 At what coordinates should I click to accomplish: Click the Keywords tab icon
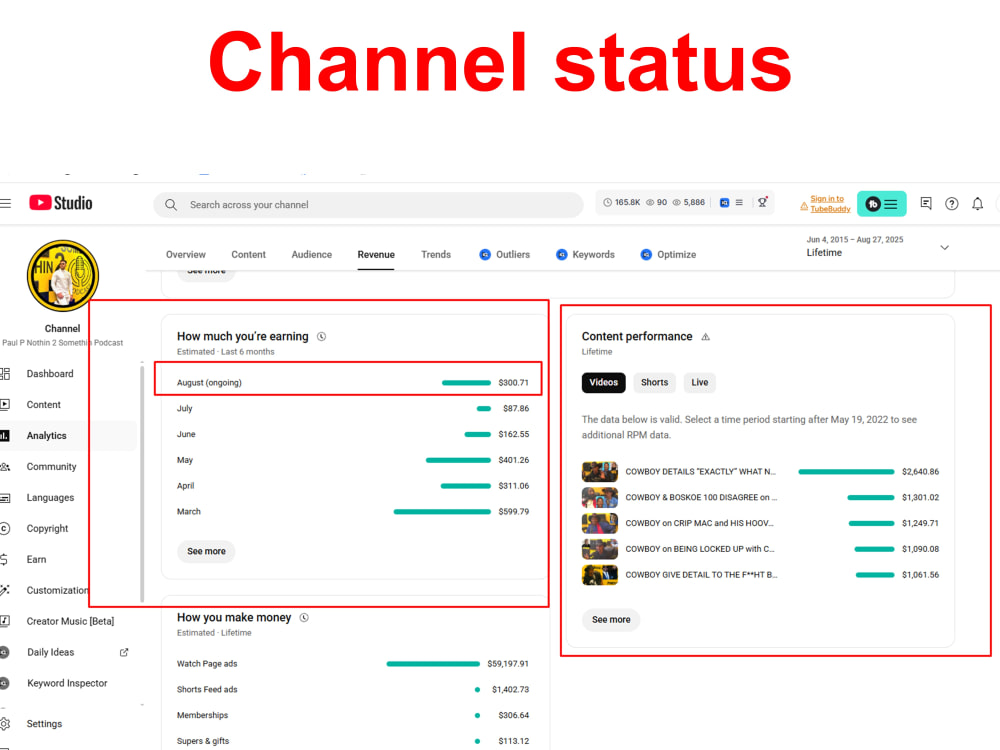click(562, 254)
